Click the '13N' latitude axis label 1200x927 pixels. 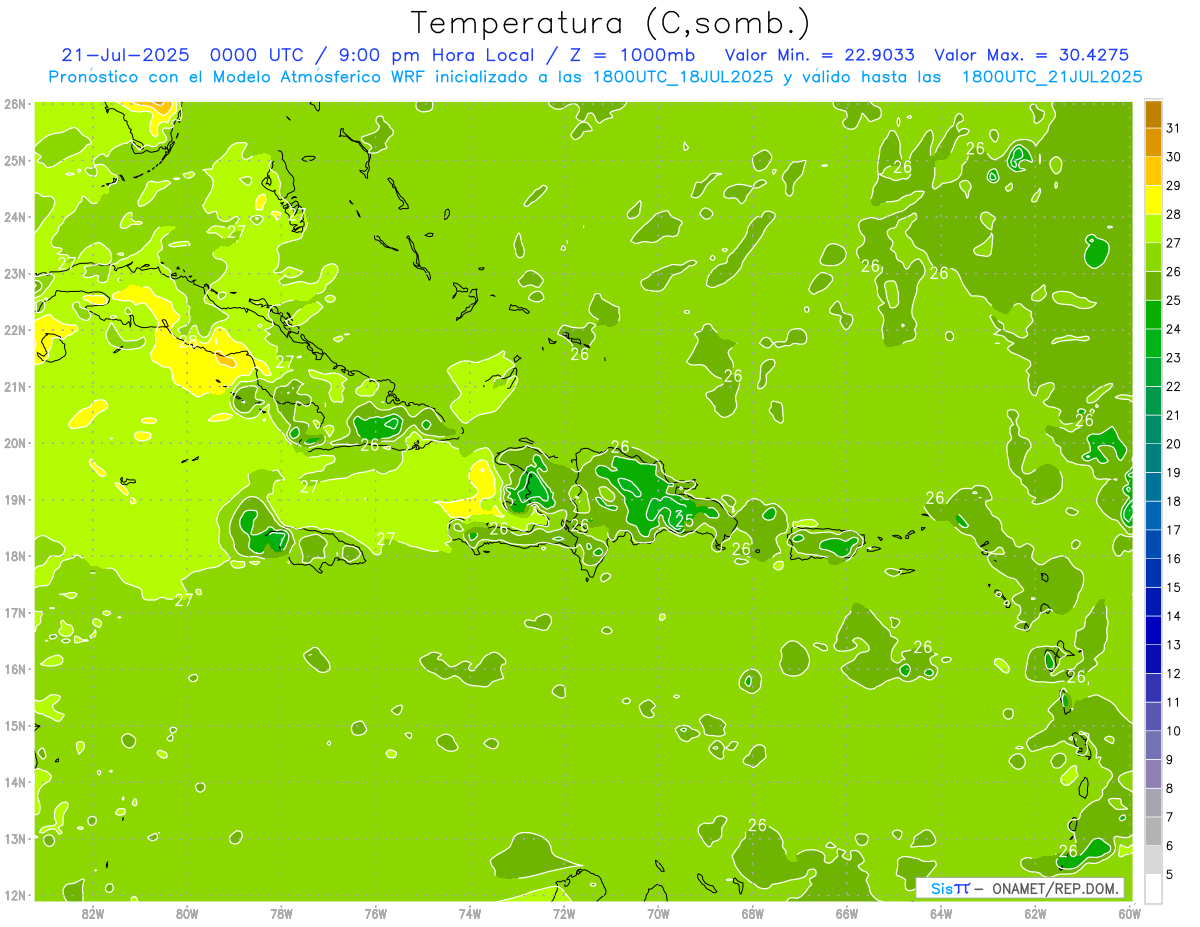tap(14, 839)
